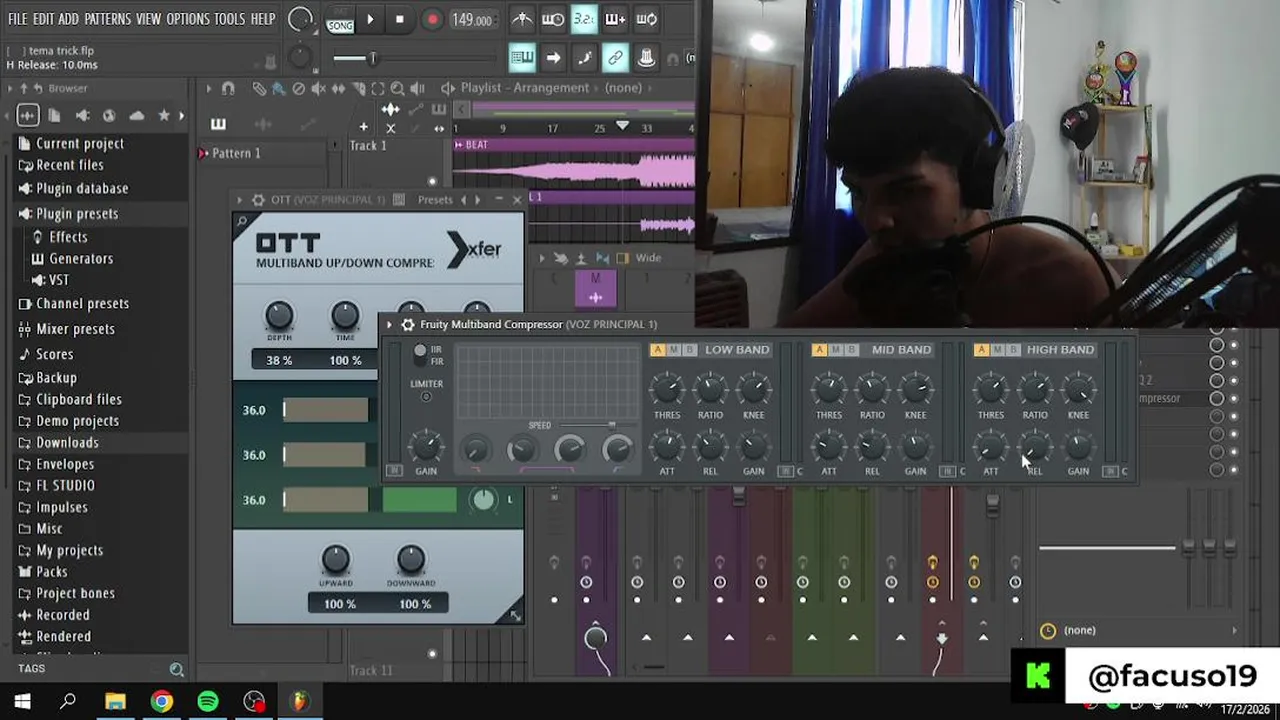1280x720 pixels.
Task: Toggle wait for input to start playing
Action: pos(553,19)
